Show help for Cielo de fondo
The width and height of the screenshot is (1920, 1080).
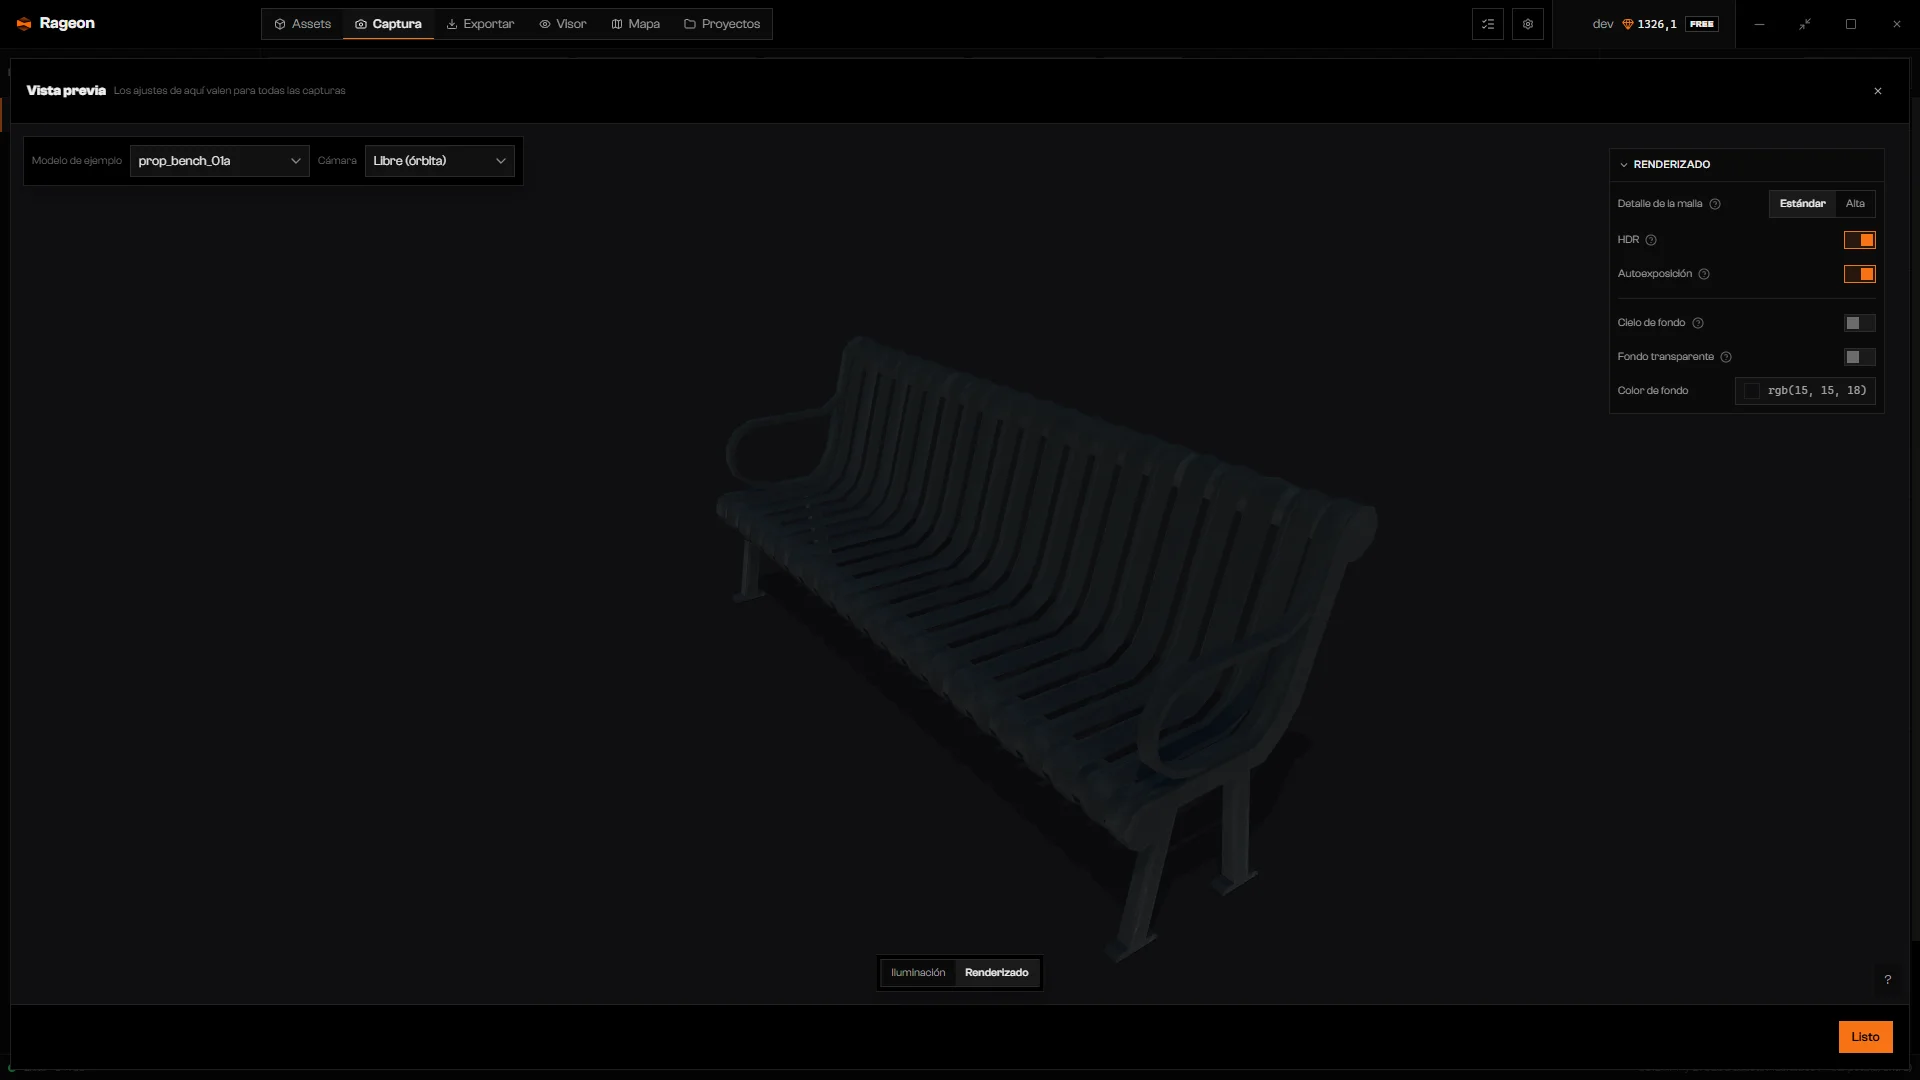[1698, 323]
